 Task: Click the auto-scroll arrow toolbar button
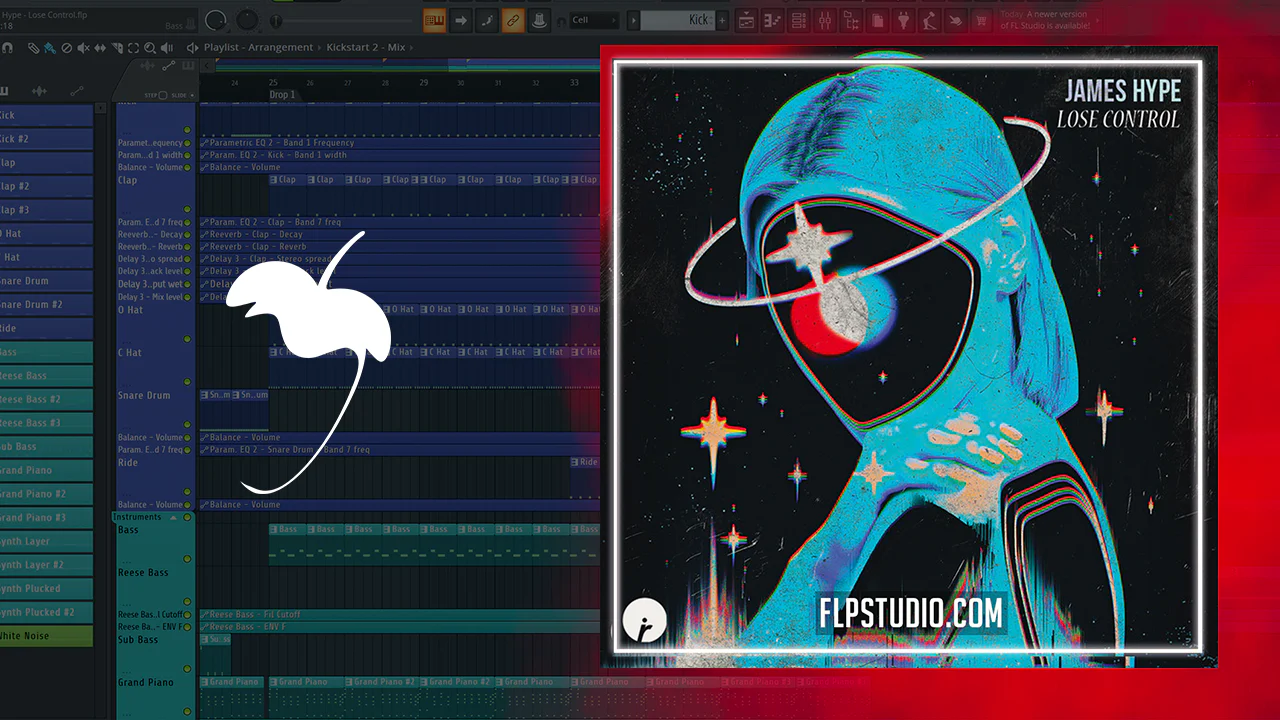coord(461,20)
